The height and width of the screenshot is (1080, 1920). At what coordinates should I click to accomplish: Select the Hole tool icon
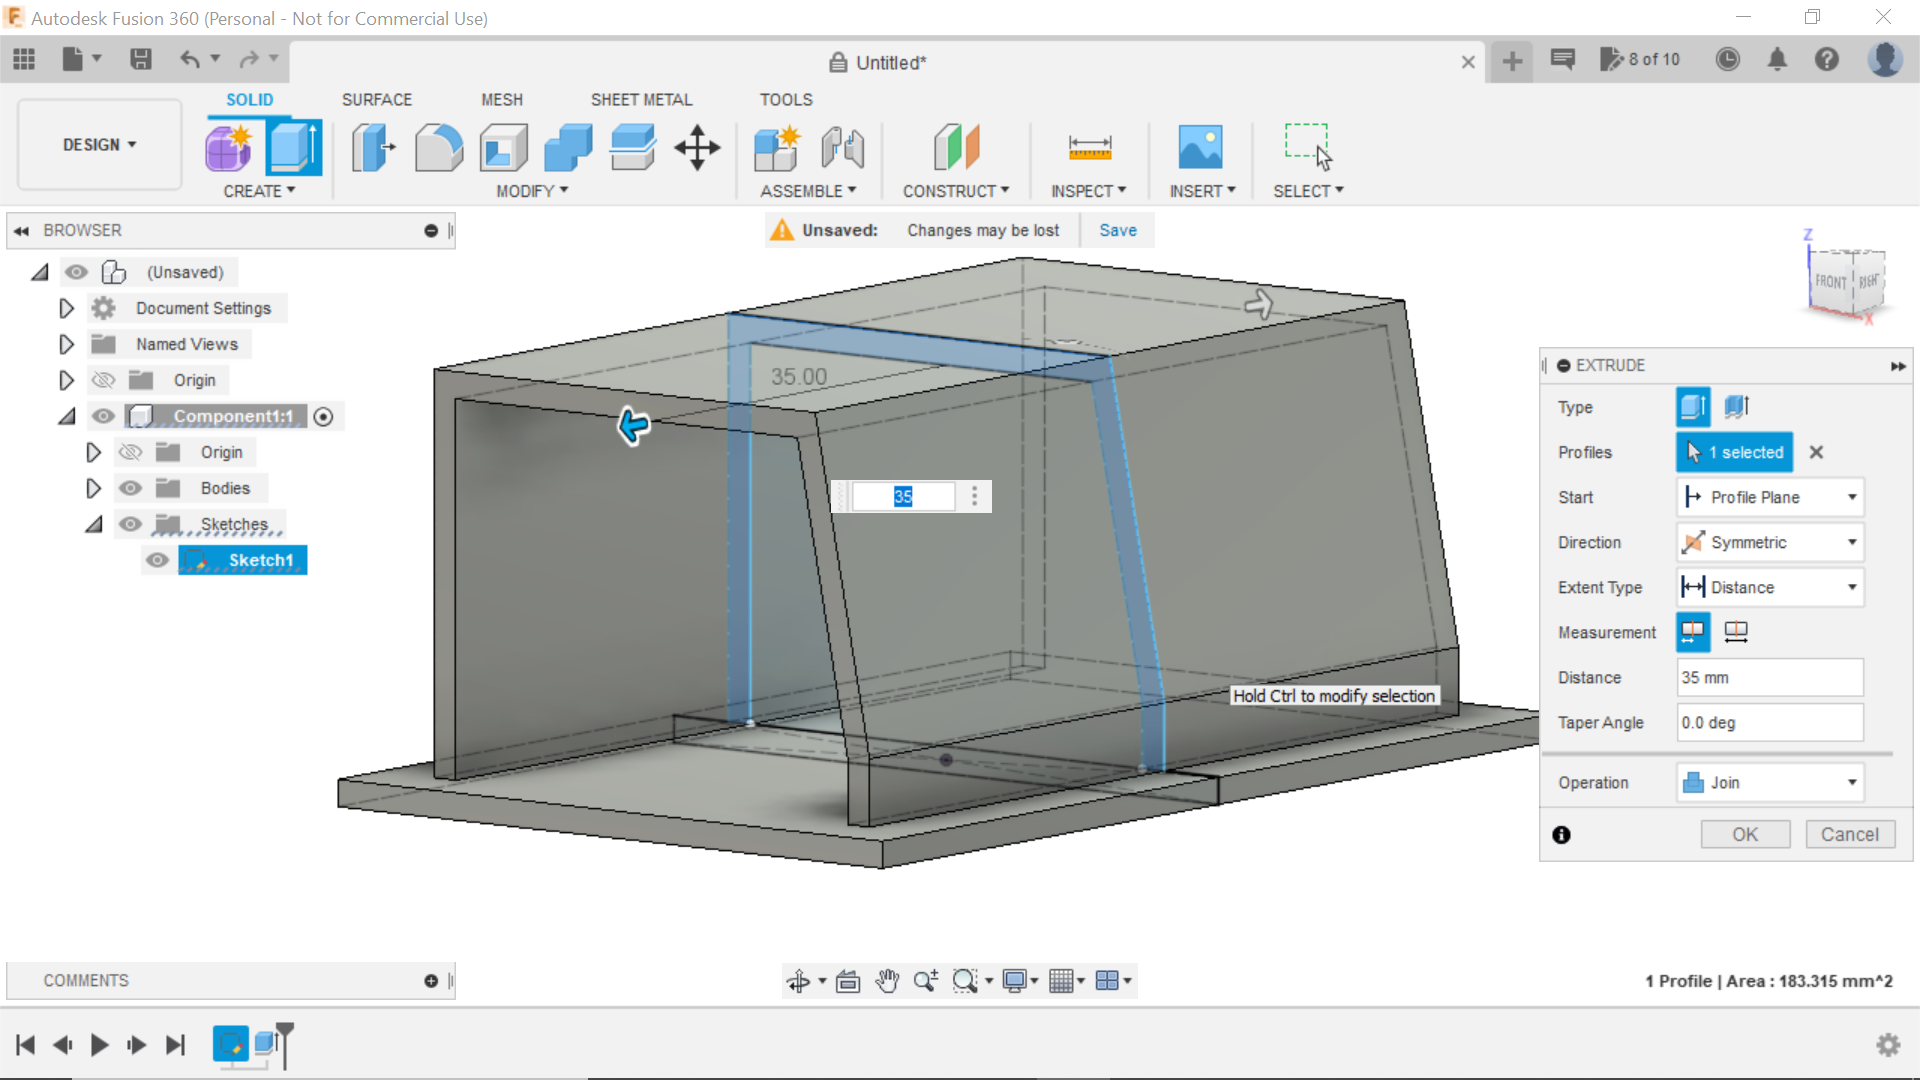click(x=503, y=146)
